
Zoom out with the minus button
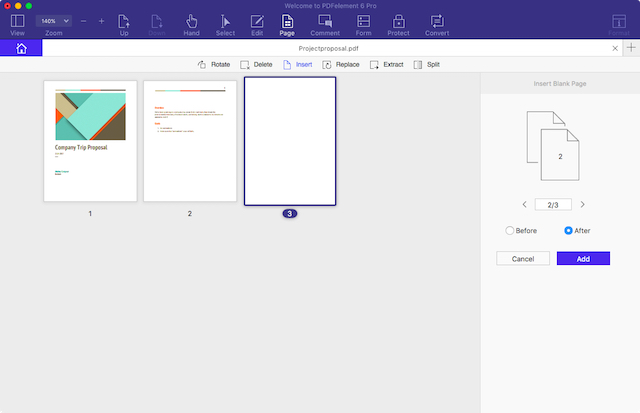click(x=83, y=21)
